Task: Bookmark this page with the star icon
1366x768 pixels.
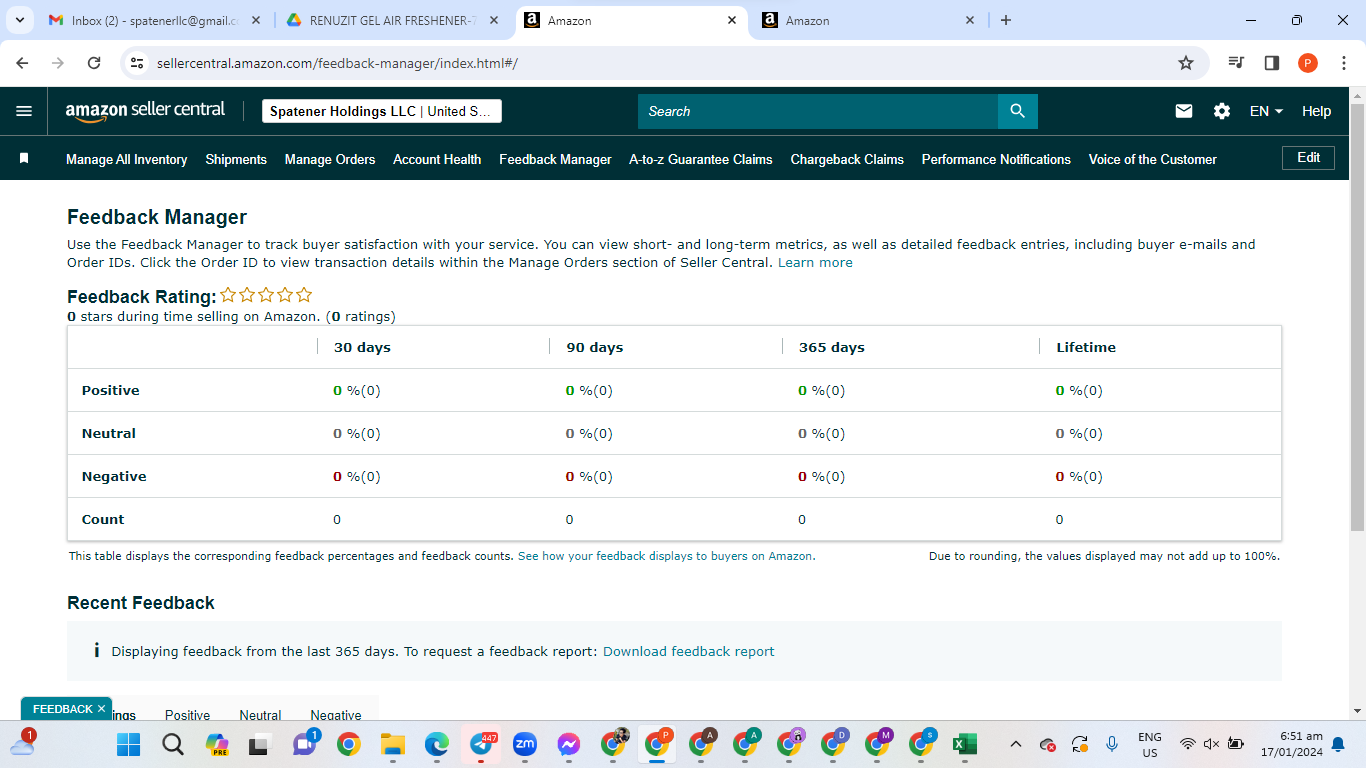Action: tap(1186, 63)
